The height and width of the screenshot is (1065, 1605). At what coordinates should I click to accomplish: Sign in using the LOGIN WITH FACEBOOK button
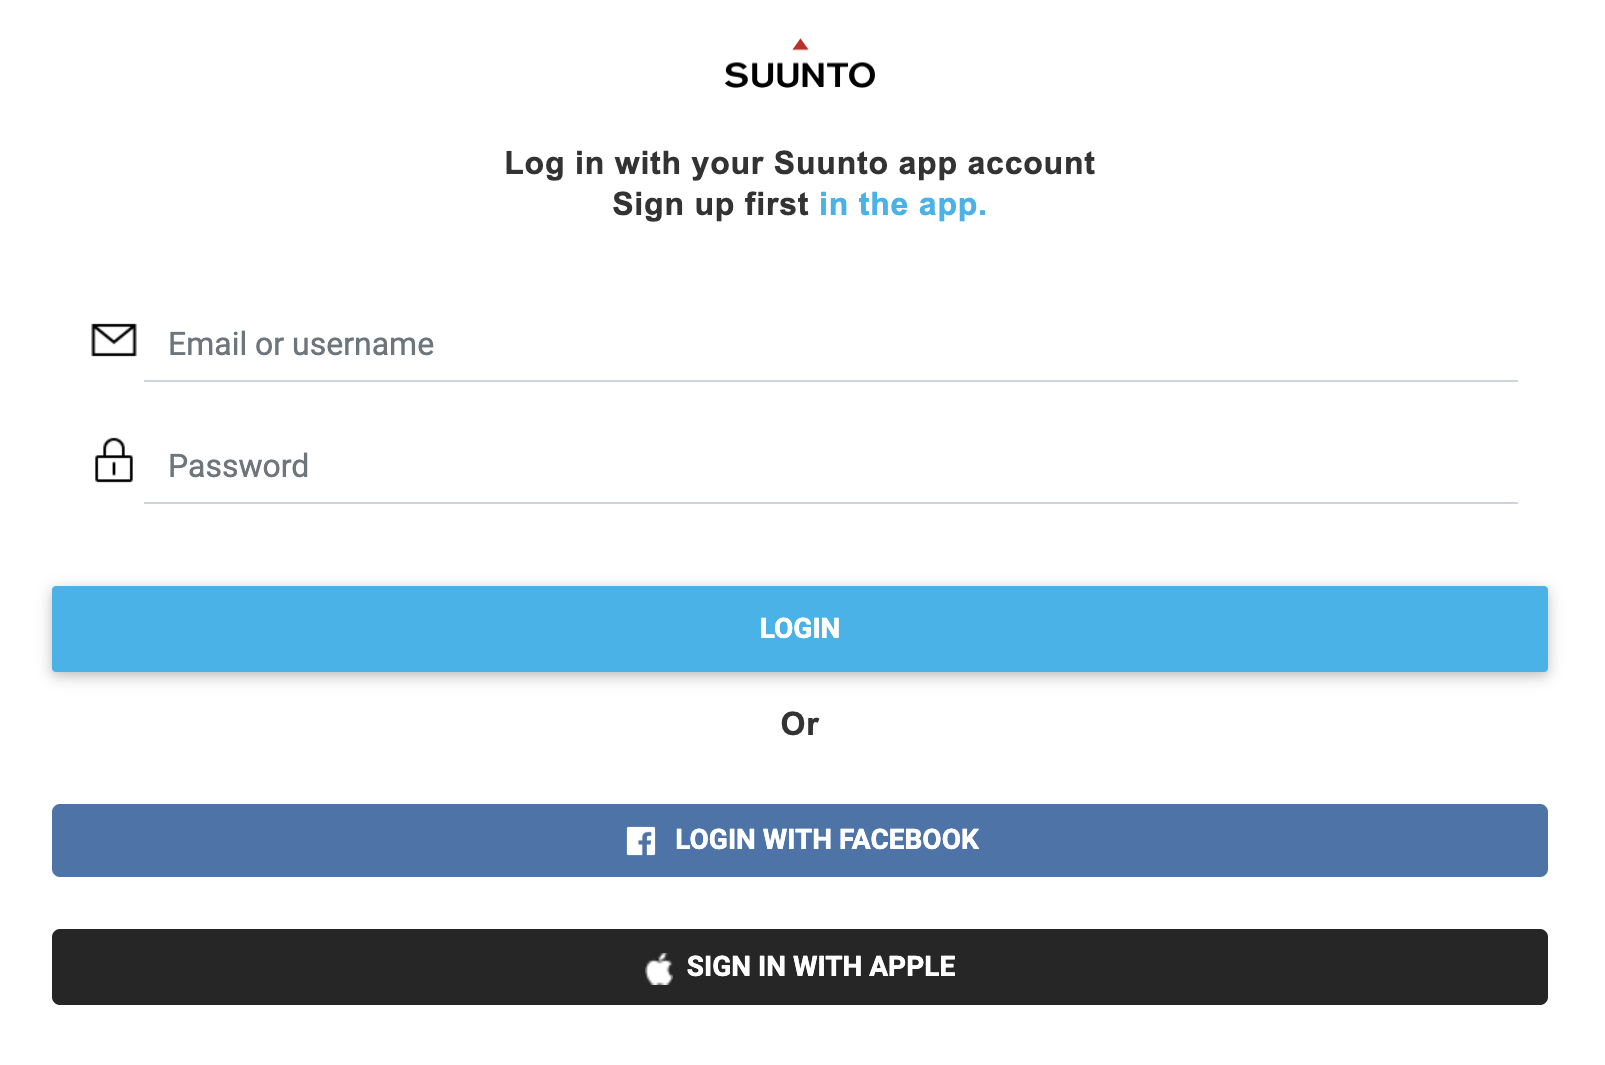800,840
